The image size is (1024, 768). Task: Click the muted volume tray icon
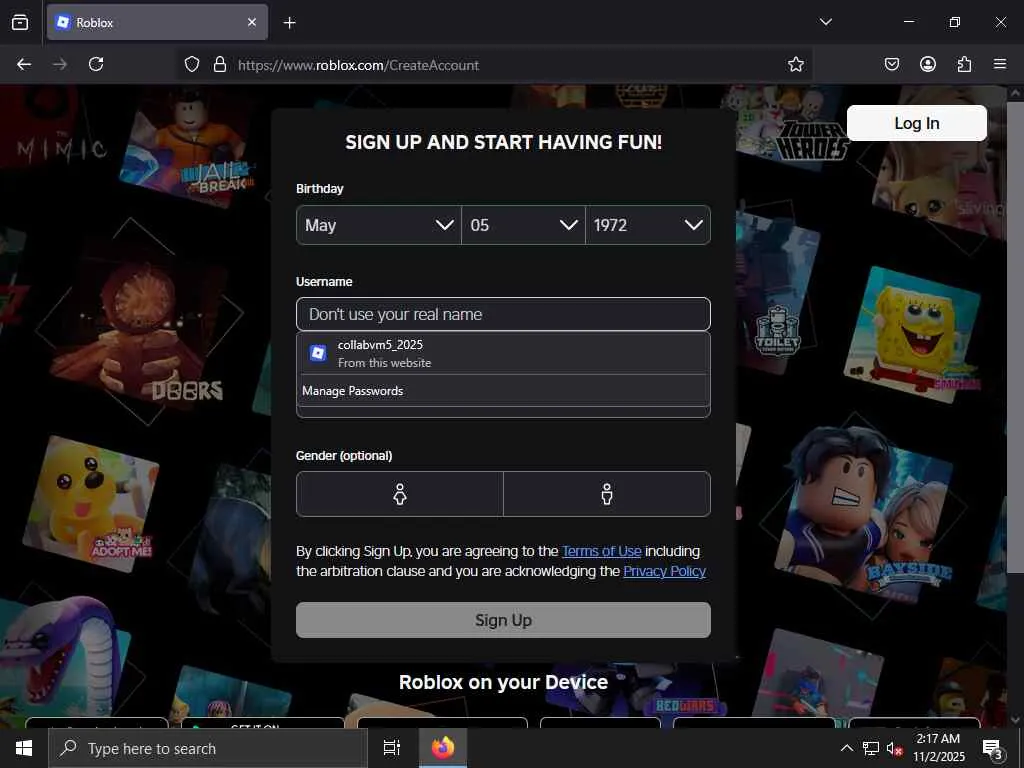[894, 748]
